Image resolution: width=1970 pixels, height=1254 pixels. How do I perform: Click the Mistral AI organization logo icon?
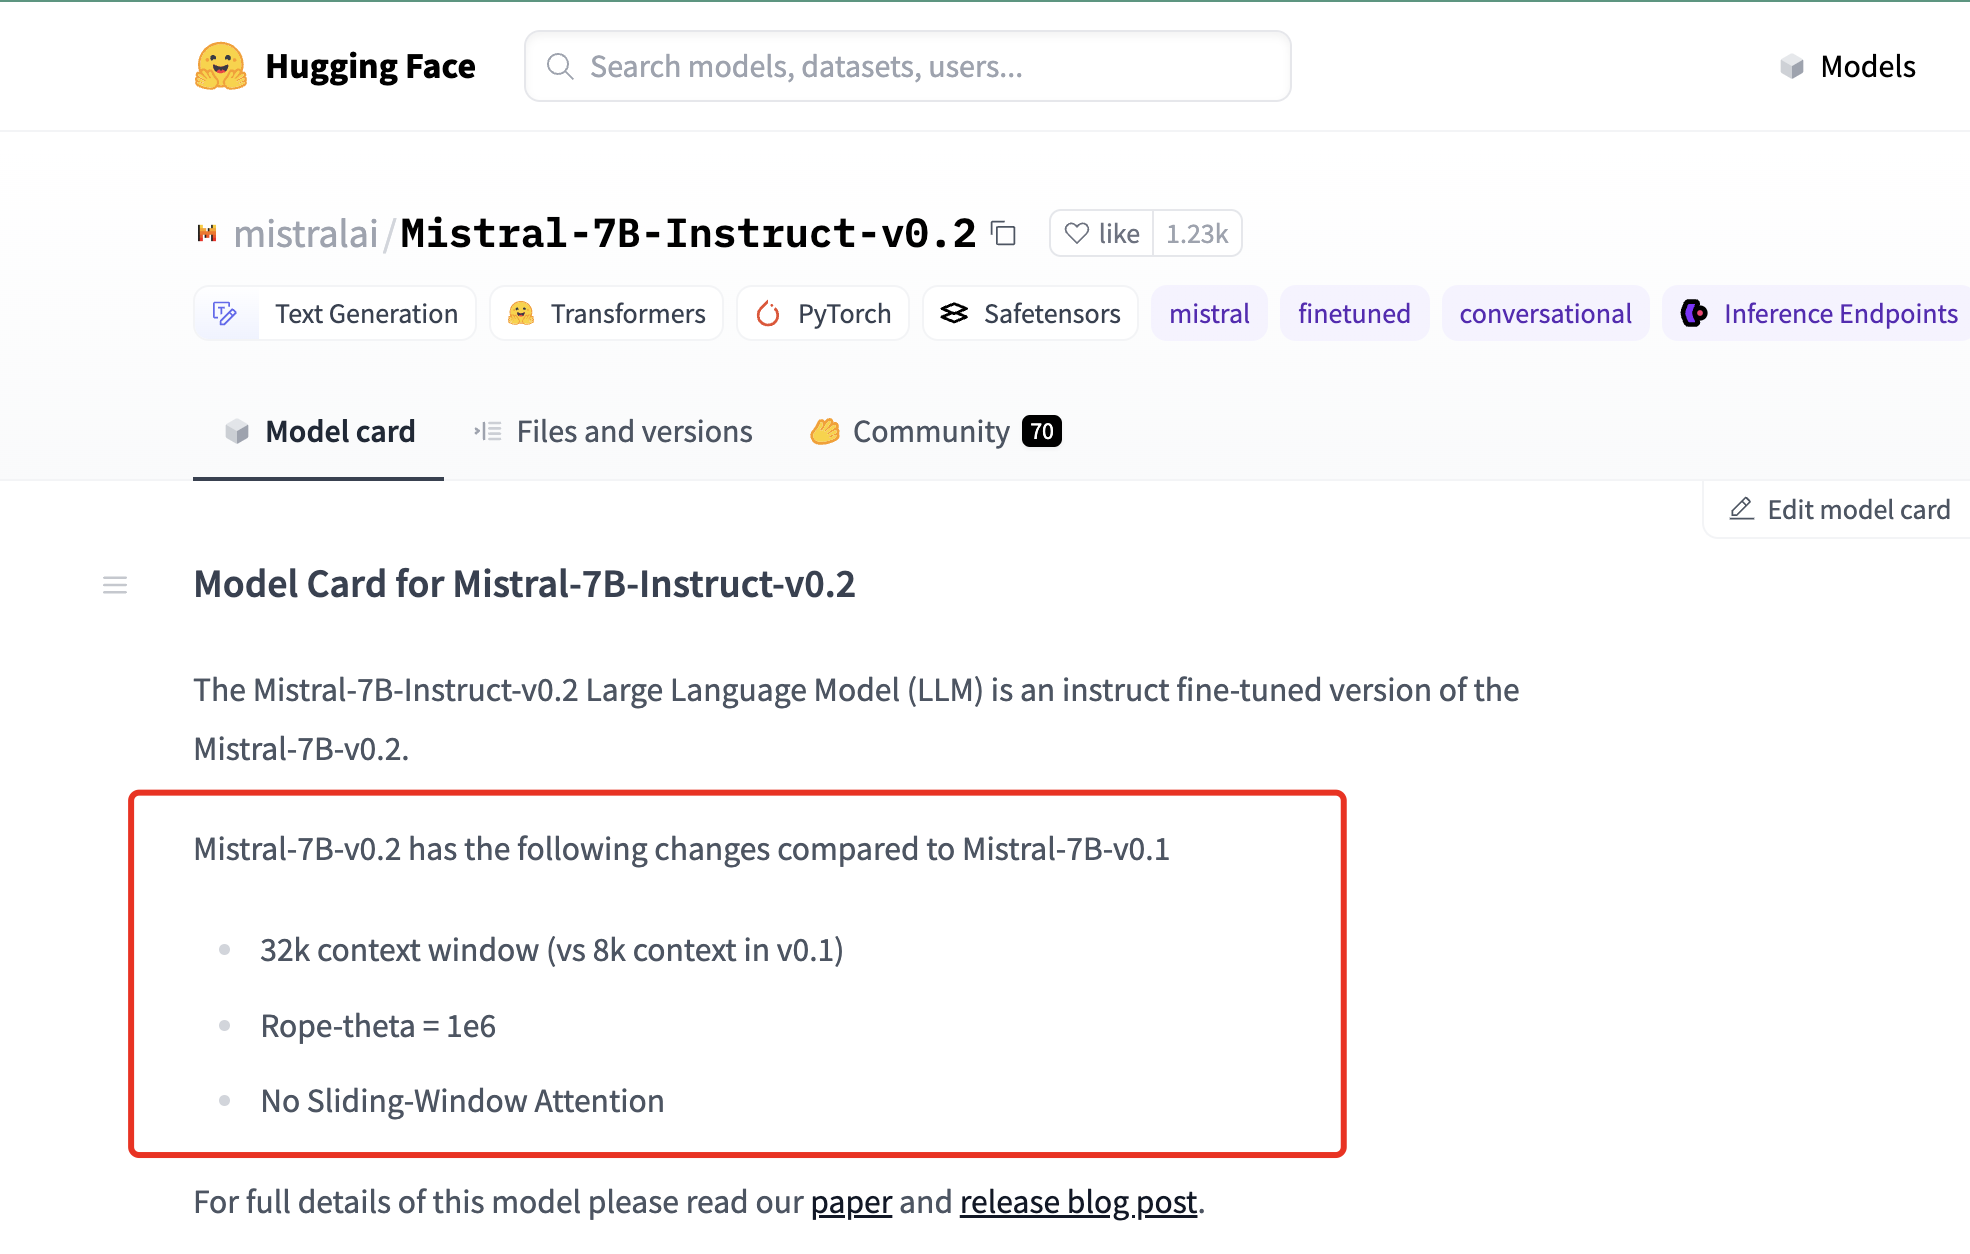[x=207, y=233]
